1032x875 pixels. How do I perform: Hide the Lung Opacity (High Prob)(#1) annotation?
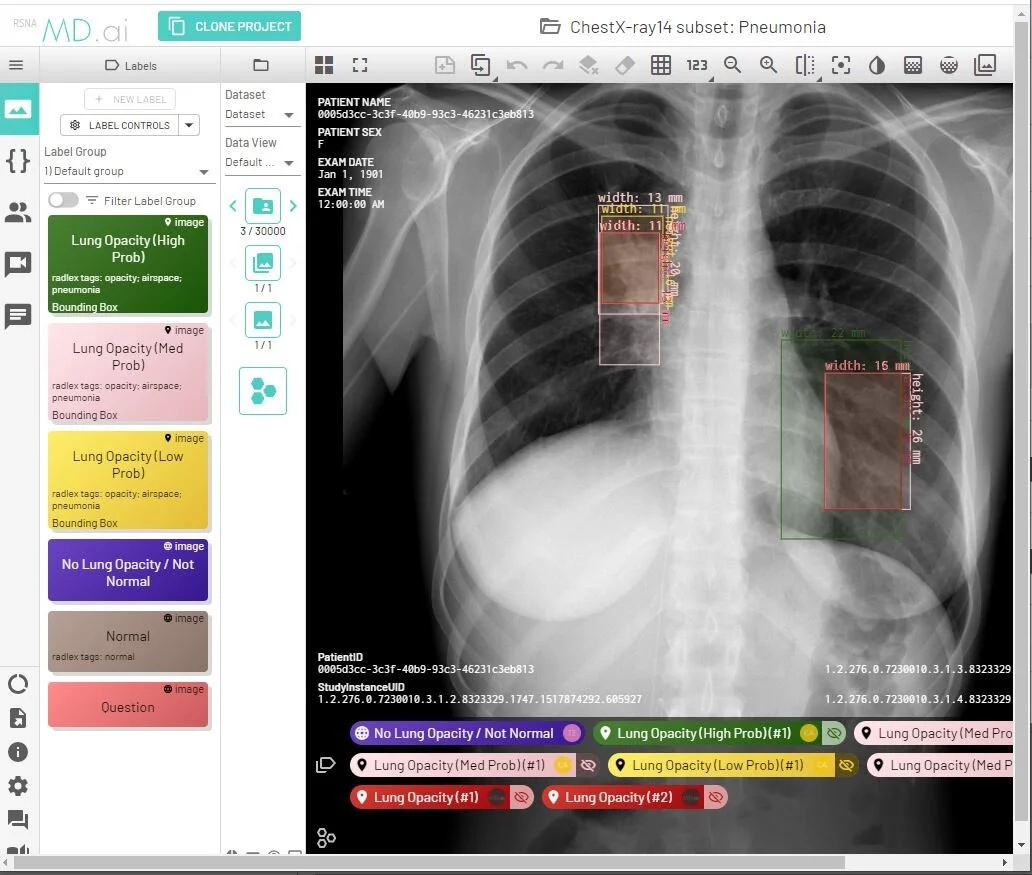[x=835, y=733]
